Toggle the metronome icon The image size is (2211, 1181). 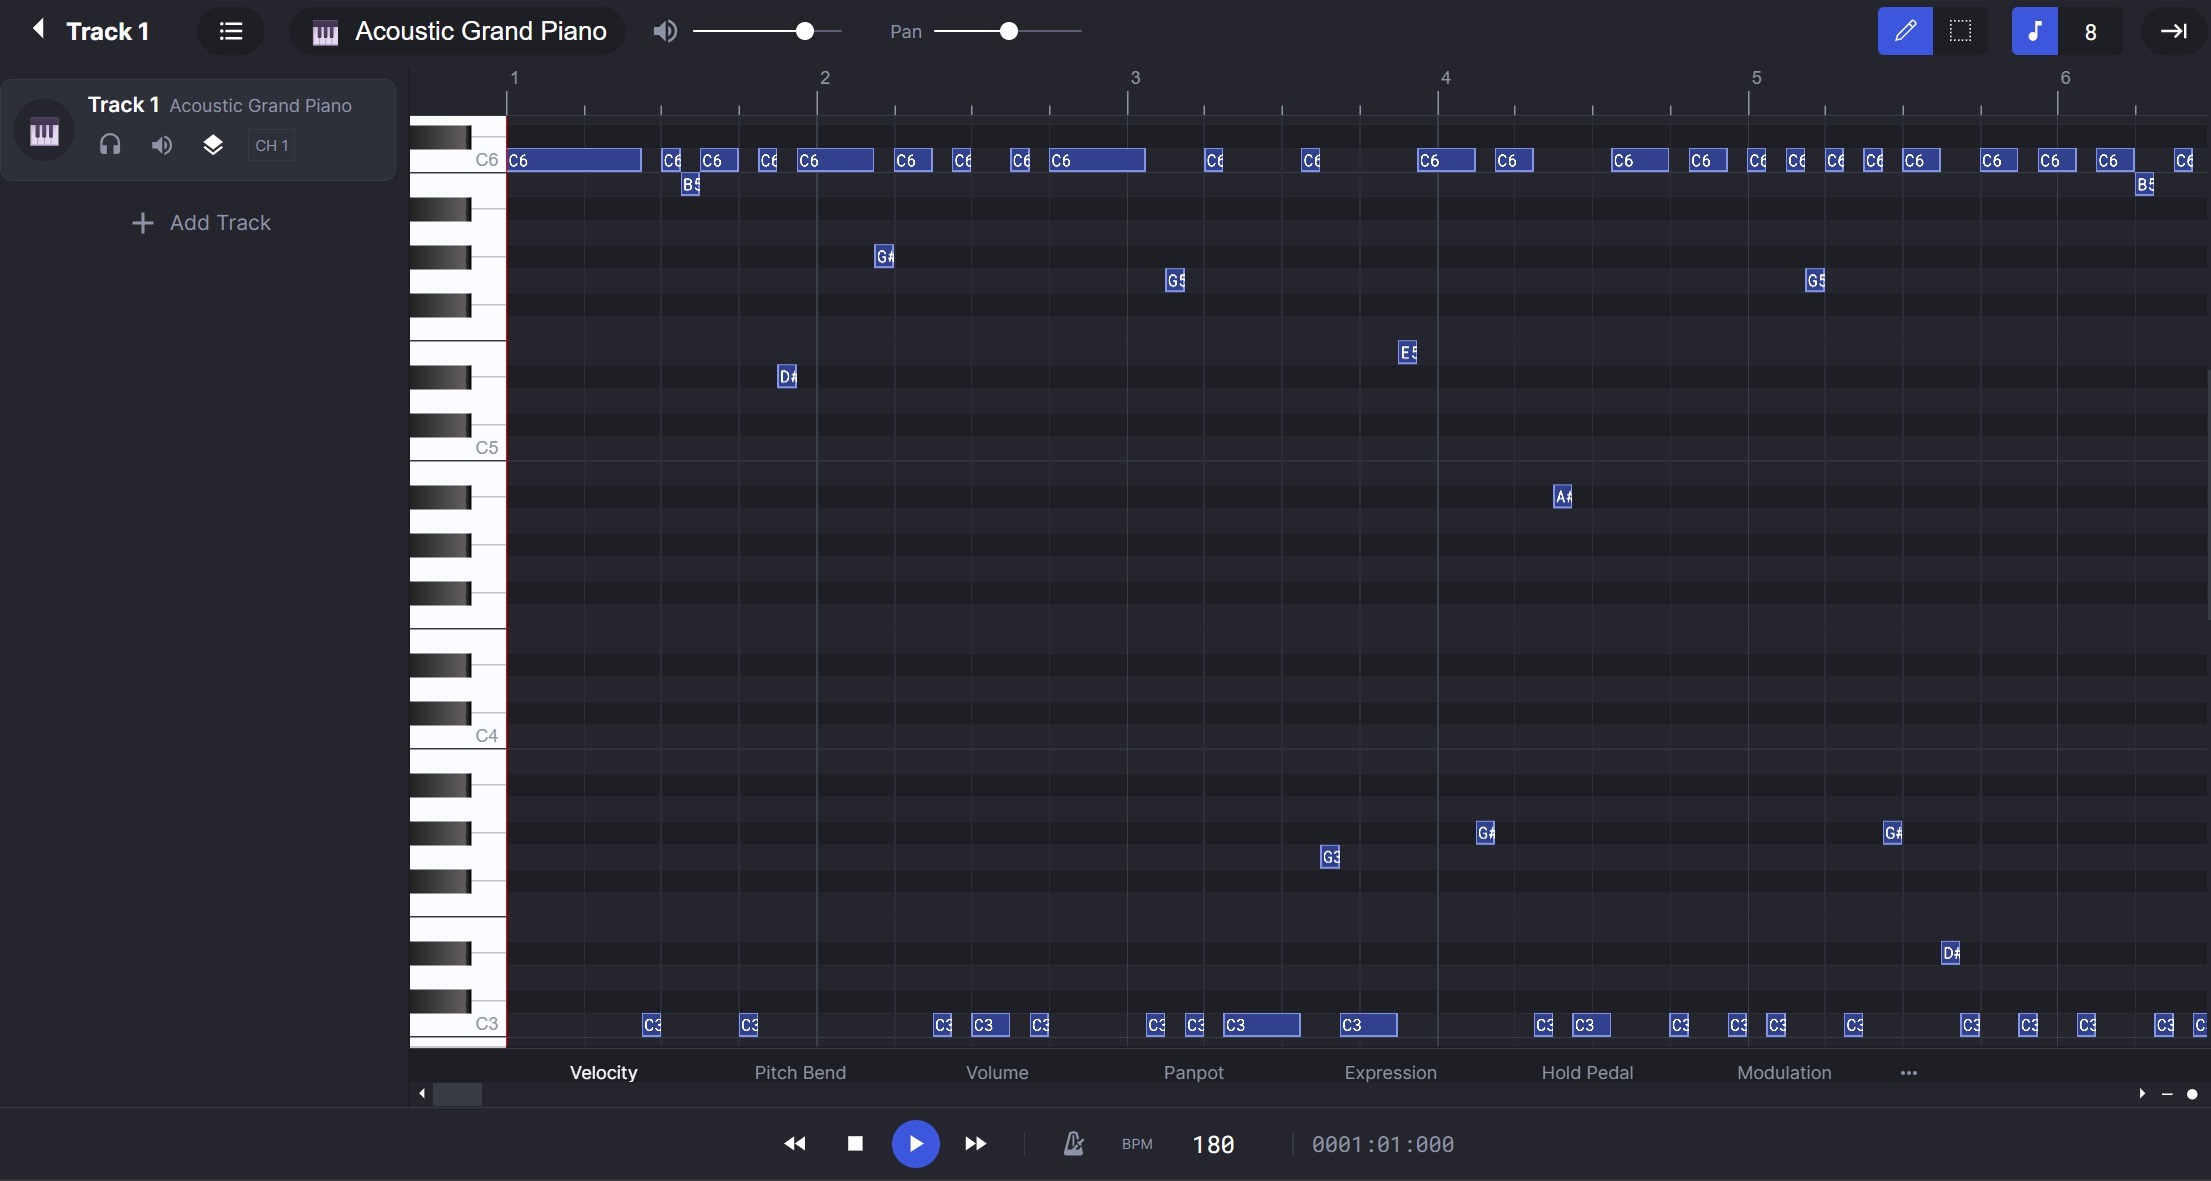pyautogui.click(x=1073, y=1143)
